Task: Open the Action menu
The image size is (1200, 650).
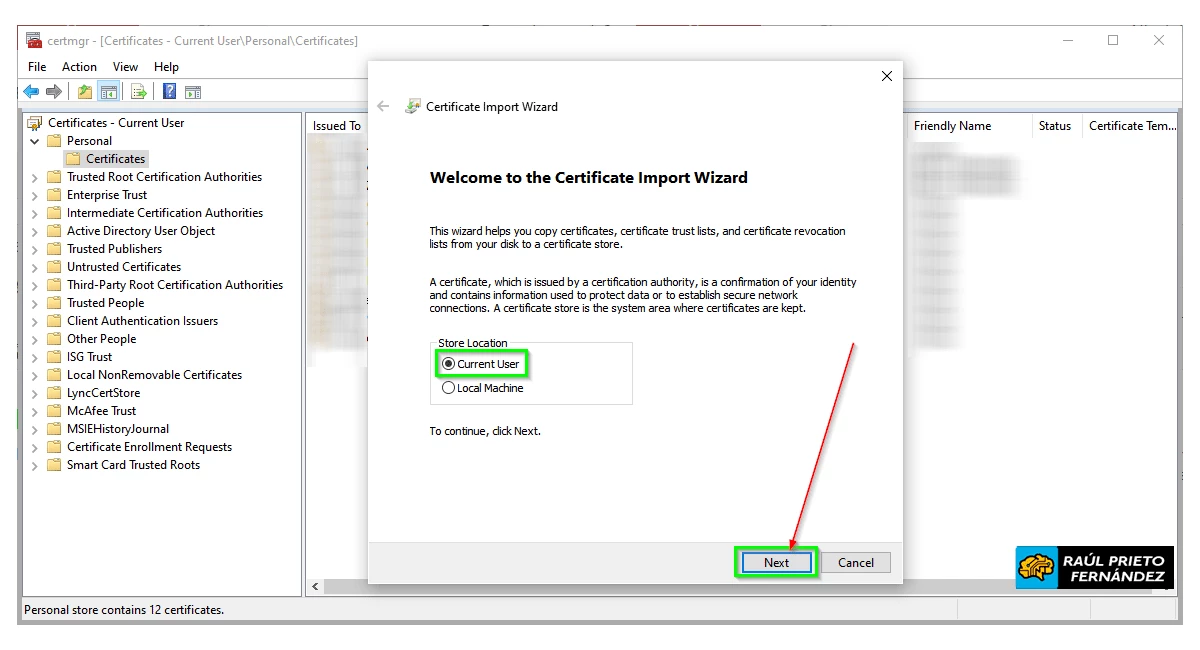Action: tap(79, 66)
